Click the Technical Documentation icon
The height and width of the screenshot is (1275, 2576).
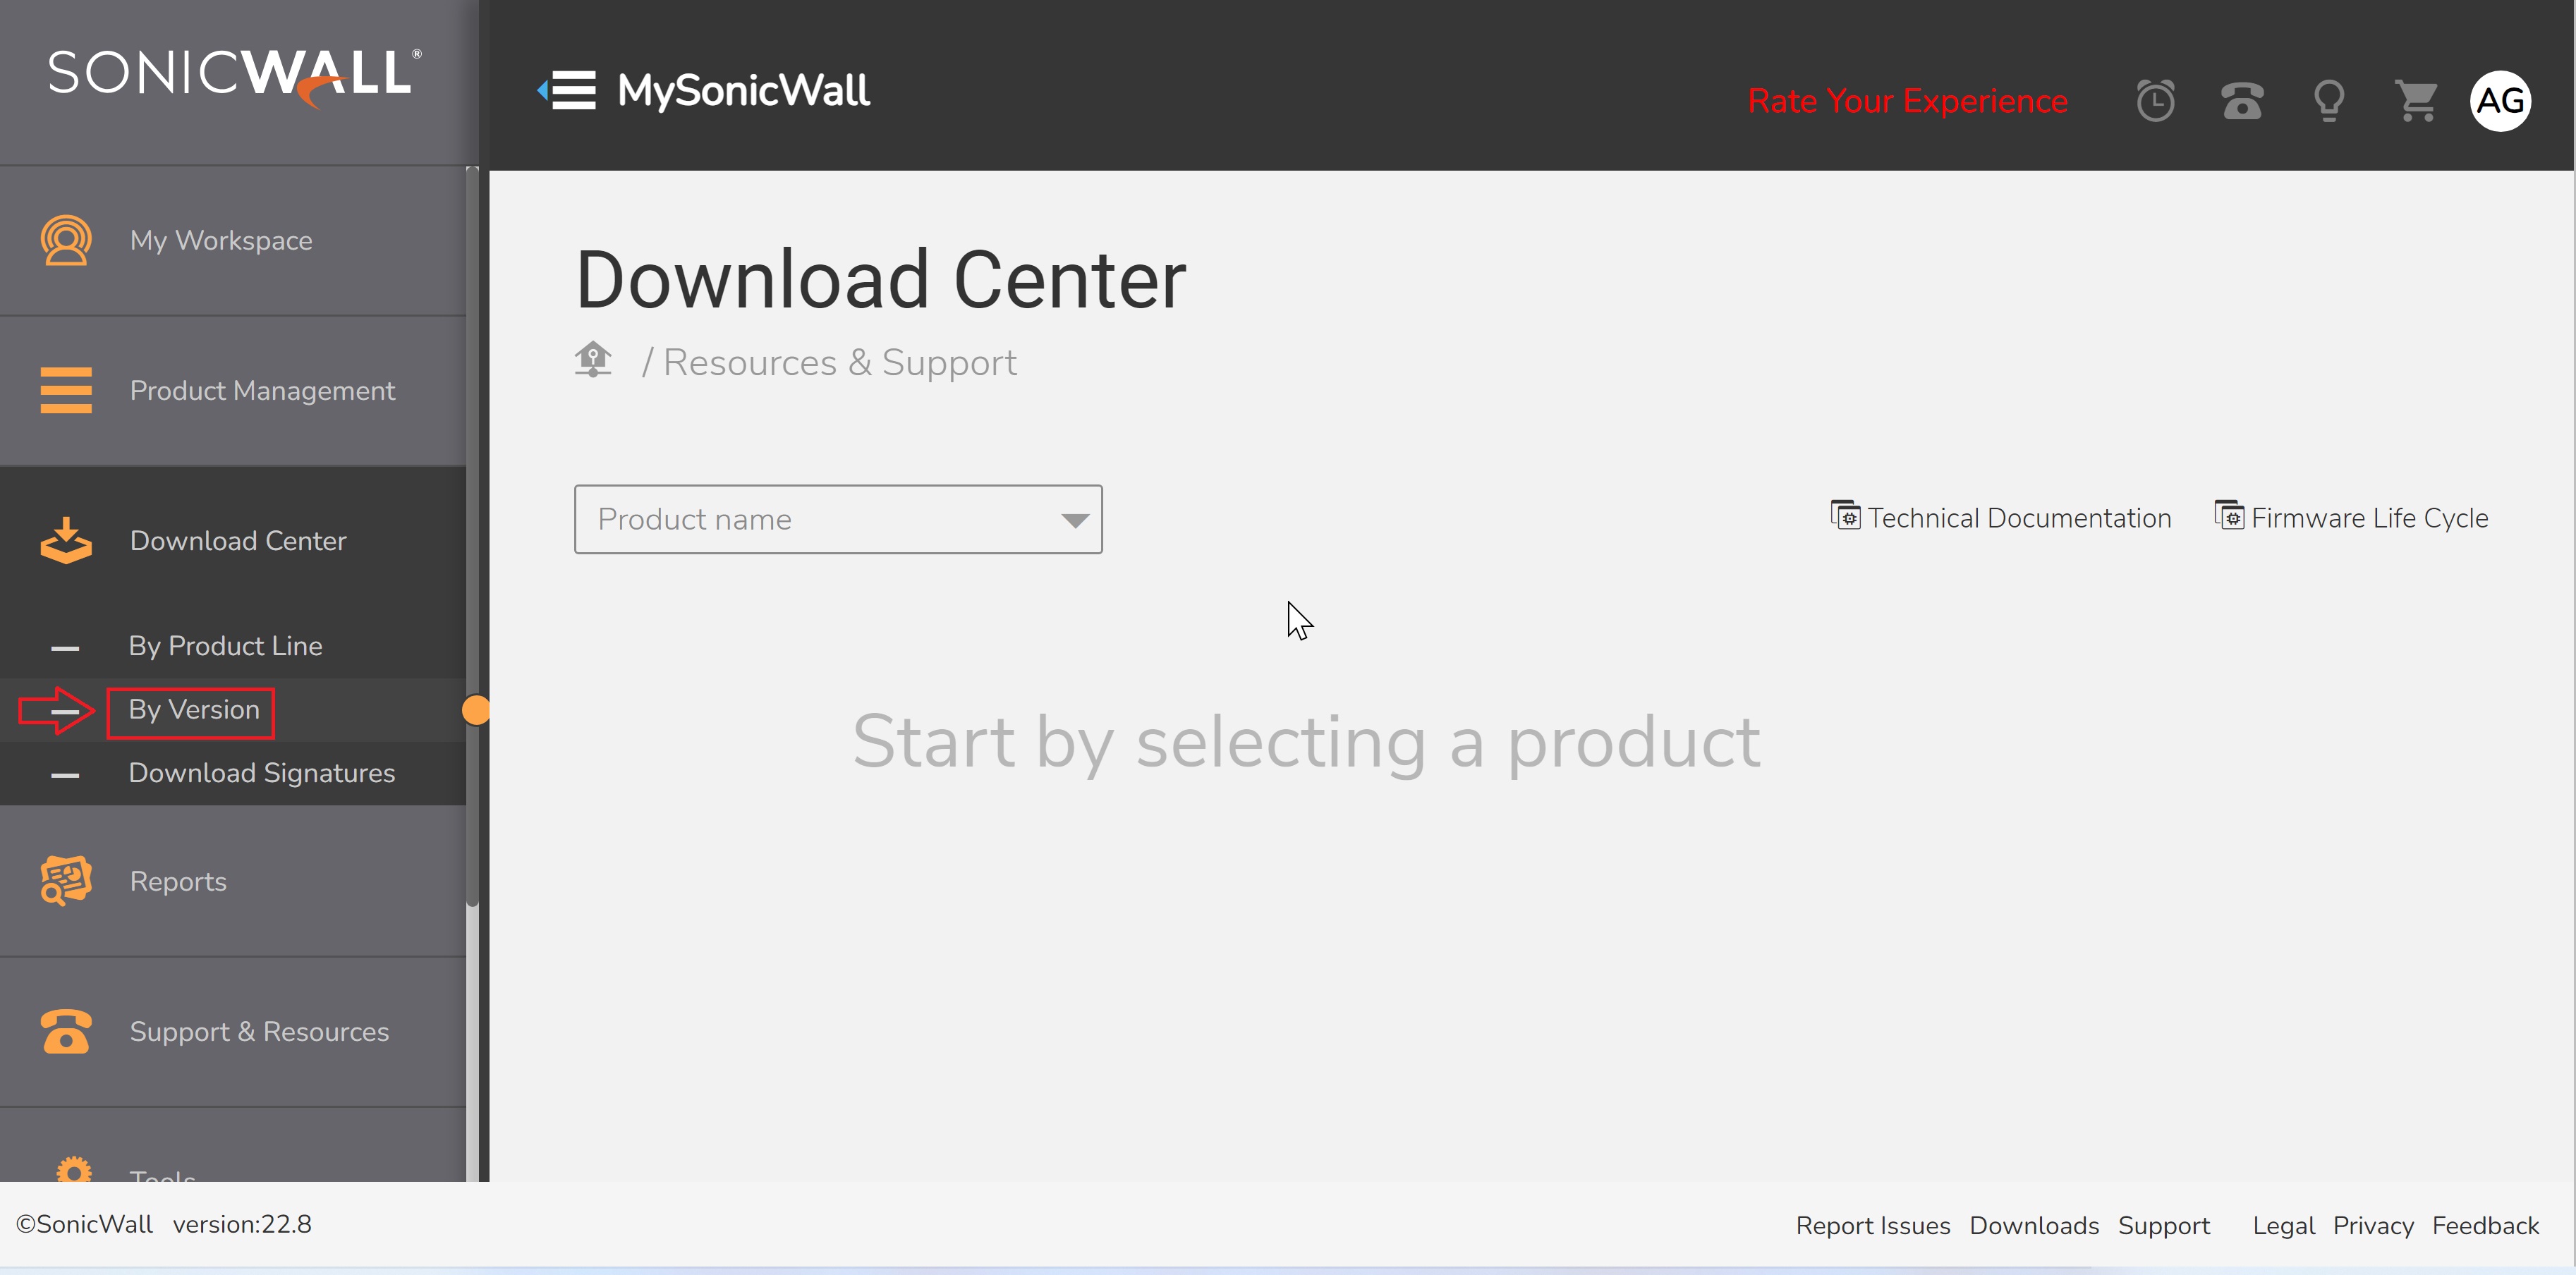tap(1845, 516)
